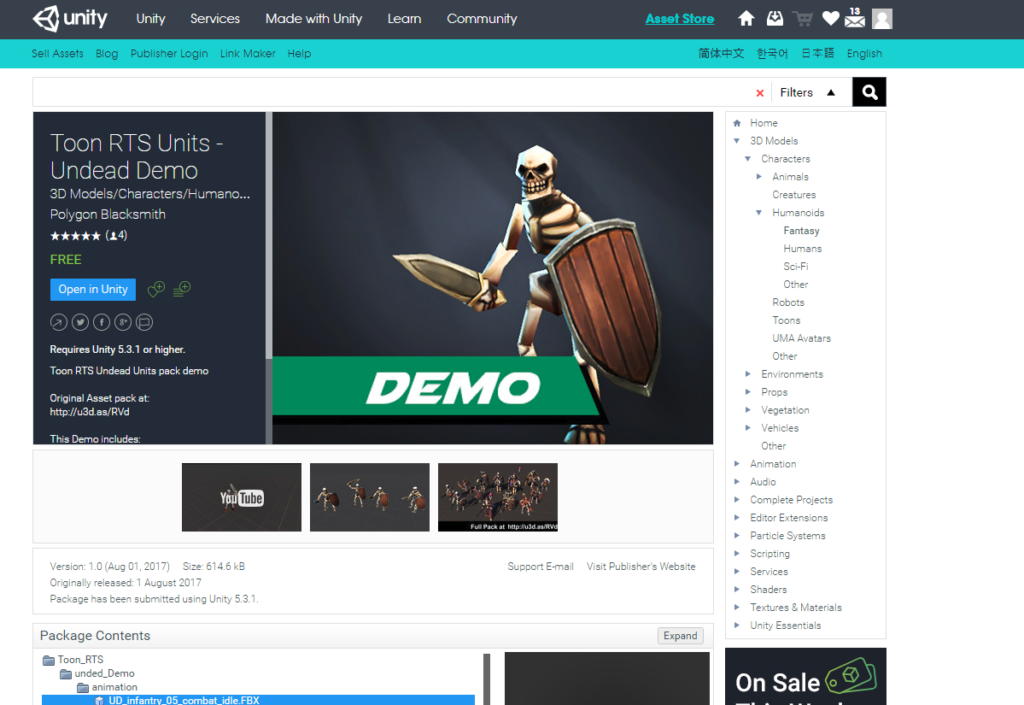The width and height of the screenshot is (1024, 705).
Task: Click the Home icon in the category tree
Action: pos(737,123)
